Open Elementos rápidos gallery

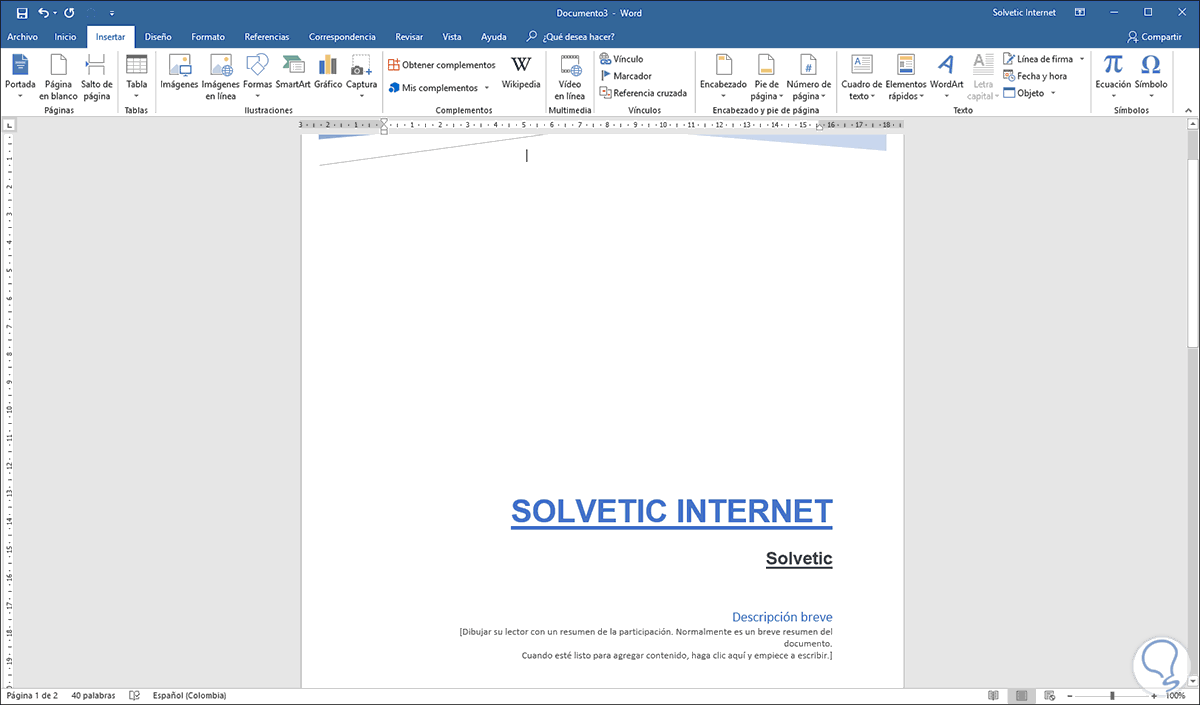(906, 76)
